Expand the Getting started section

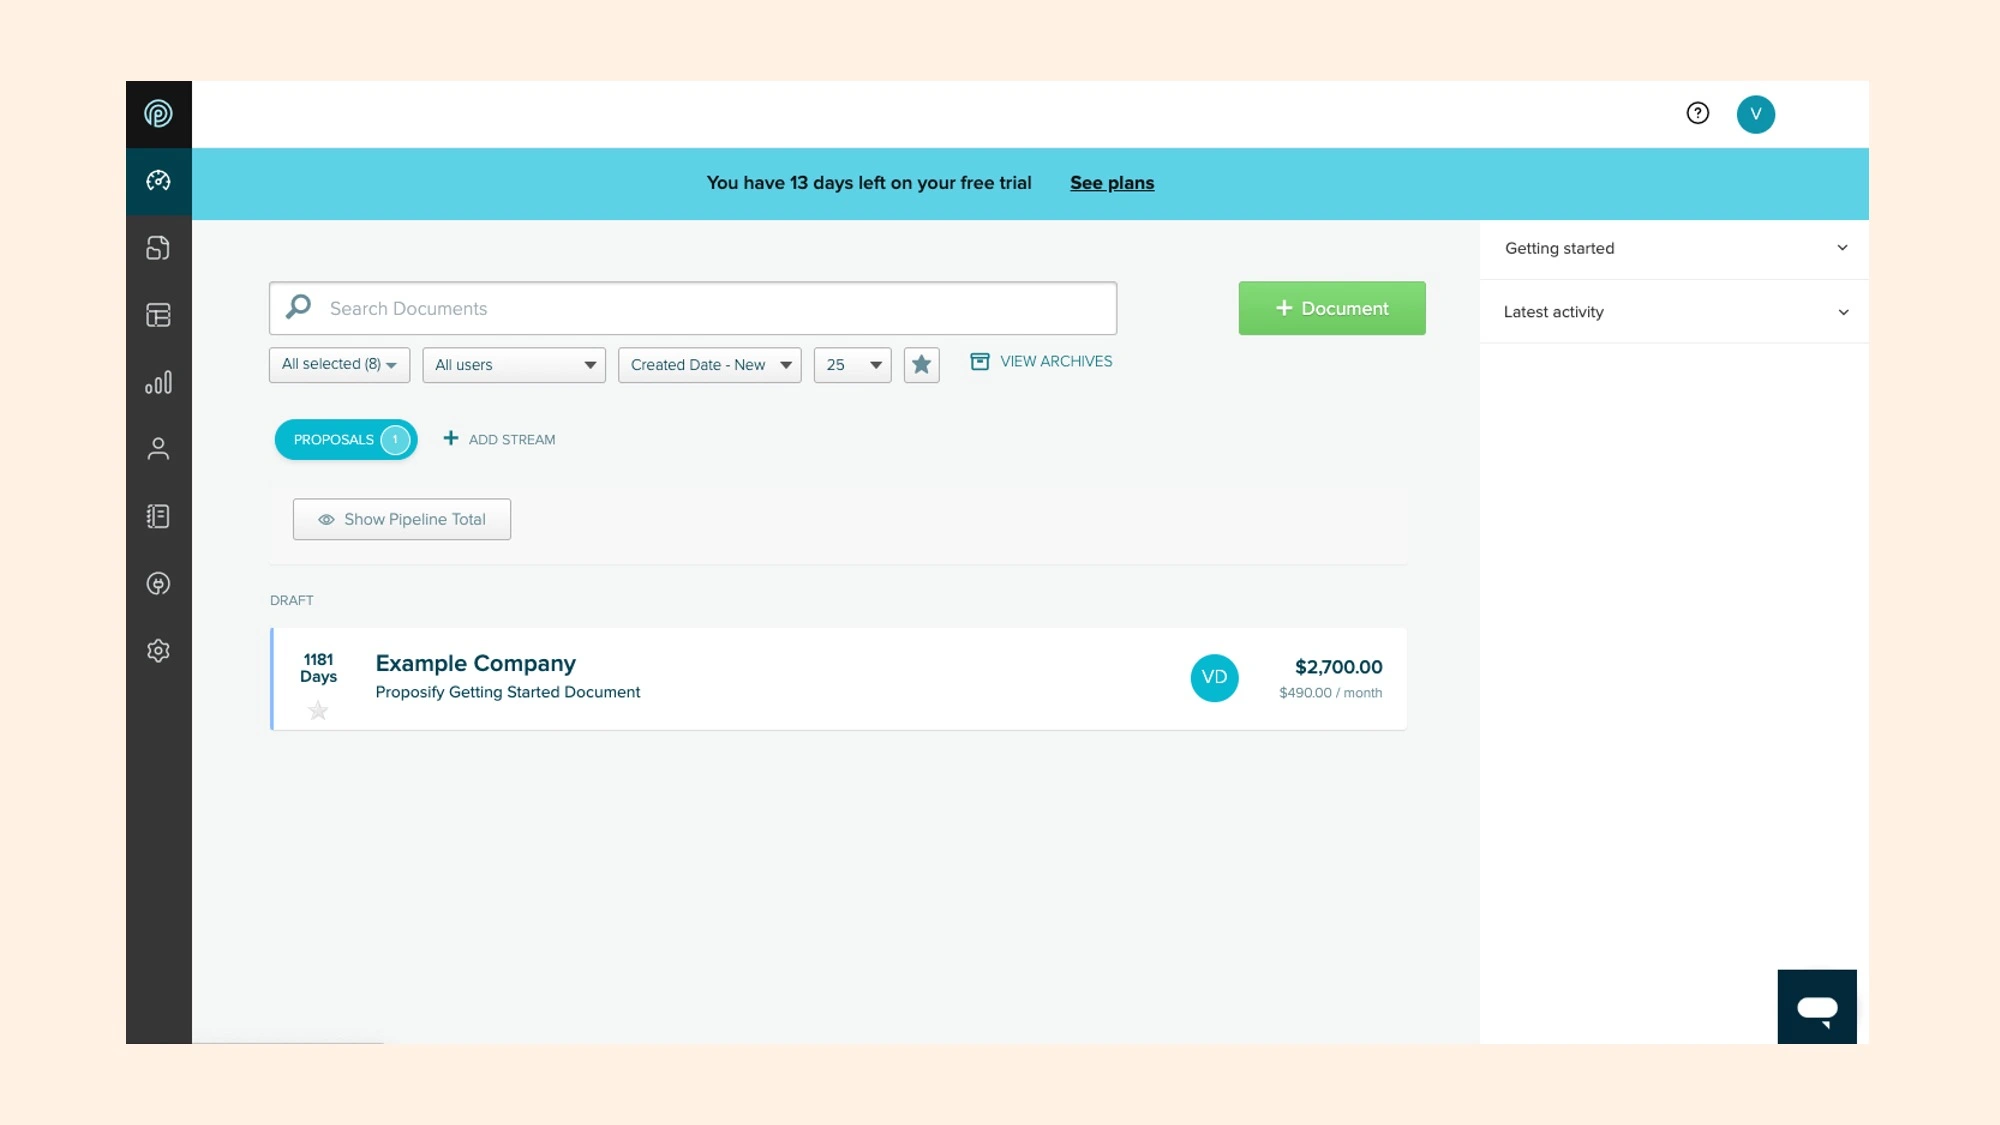coord(1842,247)
